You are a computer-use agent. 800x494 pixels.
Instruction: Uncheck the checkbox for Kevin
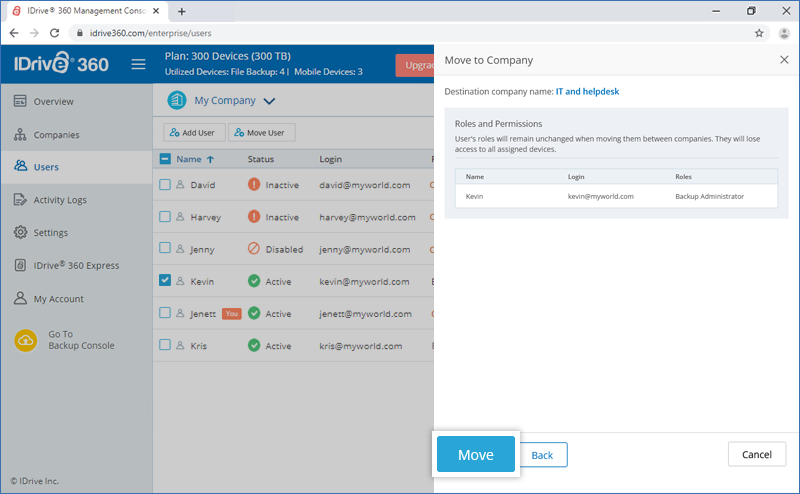click(x=165, y=280)
